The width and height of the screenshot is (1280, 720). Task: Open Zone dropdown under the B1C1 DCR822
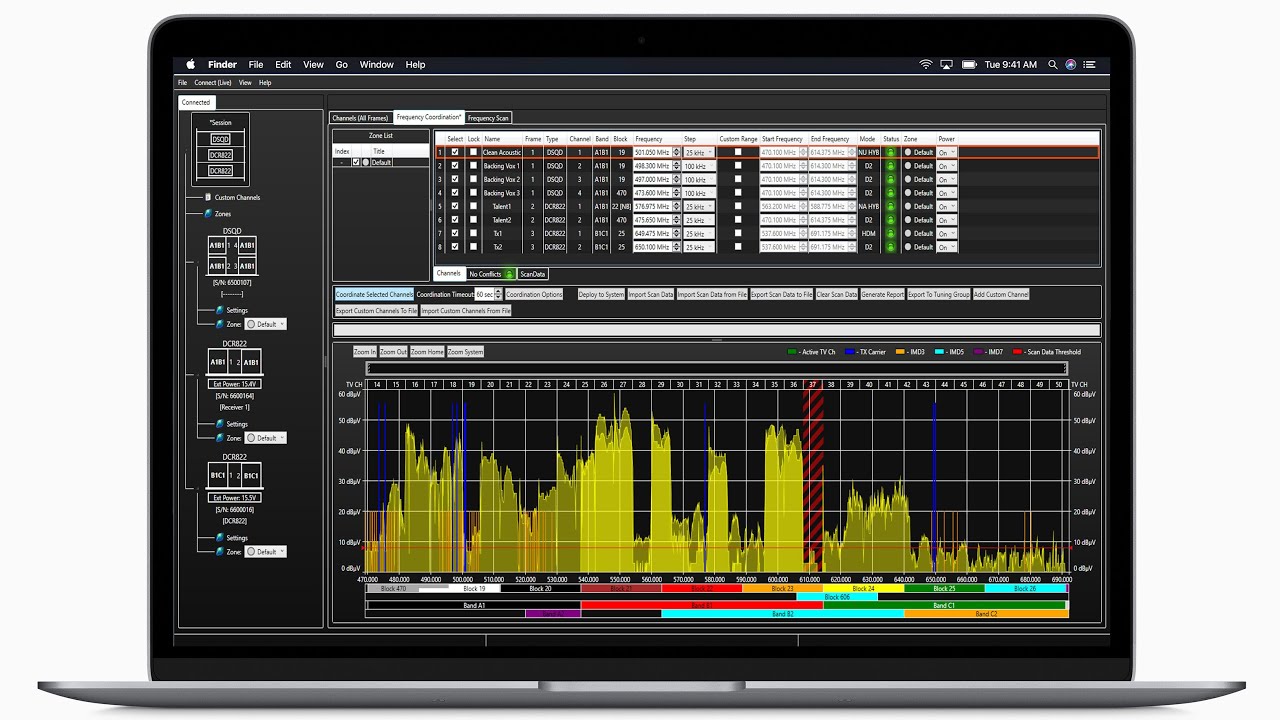(266, 552)
